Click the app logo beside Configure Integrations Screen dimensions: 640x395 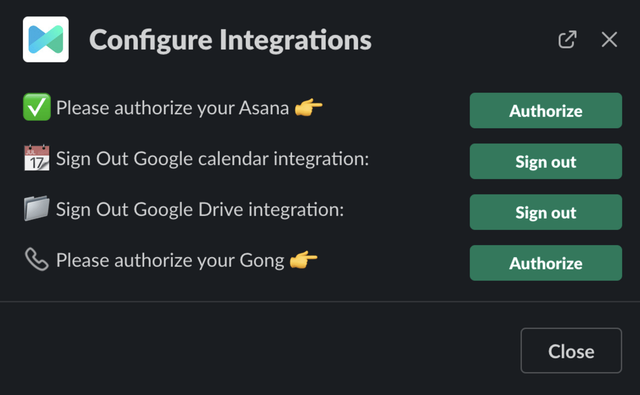click(46, 40)
